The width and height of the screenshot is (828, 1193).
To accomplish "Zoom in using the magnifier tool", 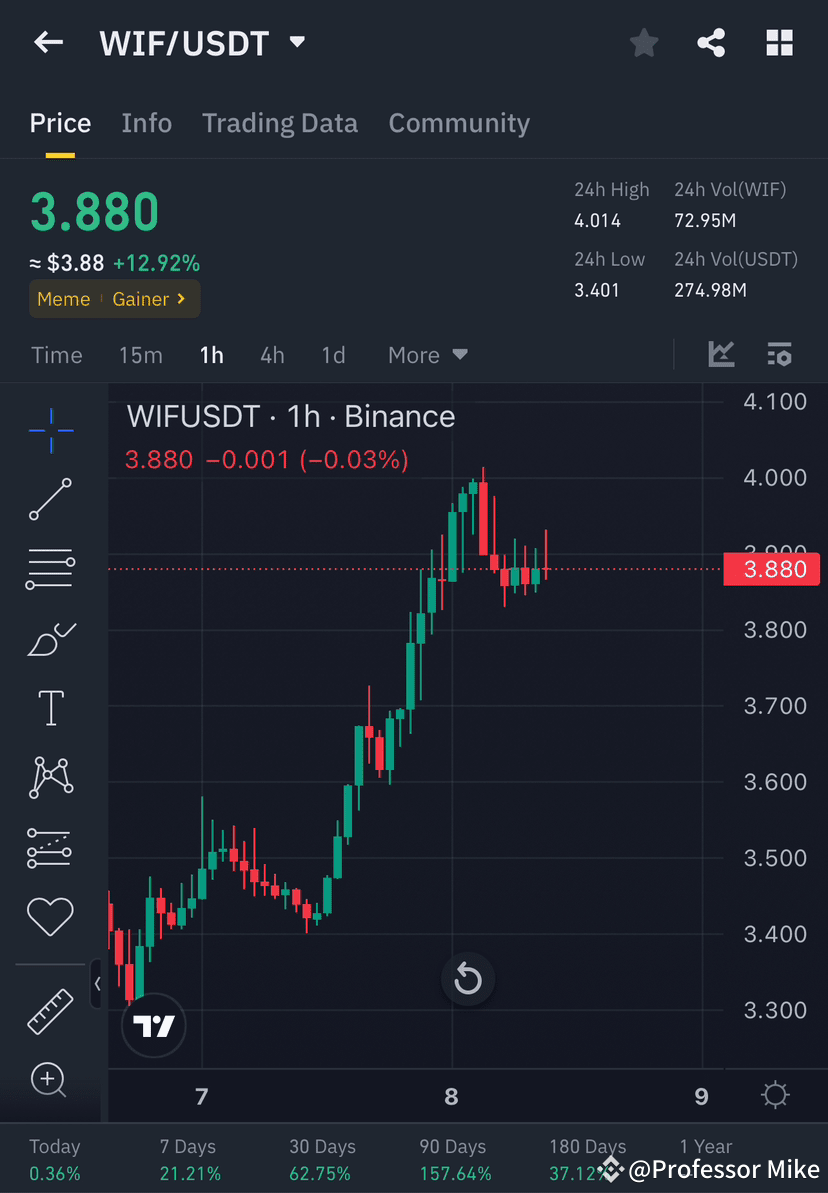I will (49, 1080).
